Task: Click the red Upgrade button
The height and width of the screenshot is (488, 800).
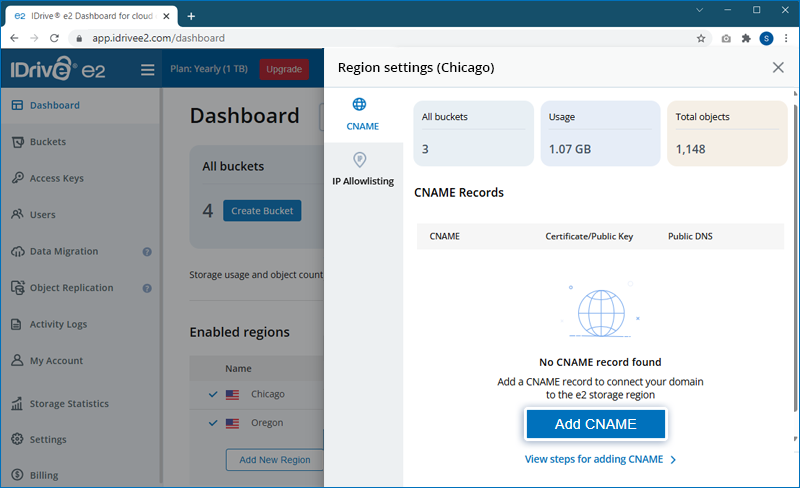Action: [x=284, y=69]
